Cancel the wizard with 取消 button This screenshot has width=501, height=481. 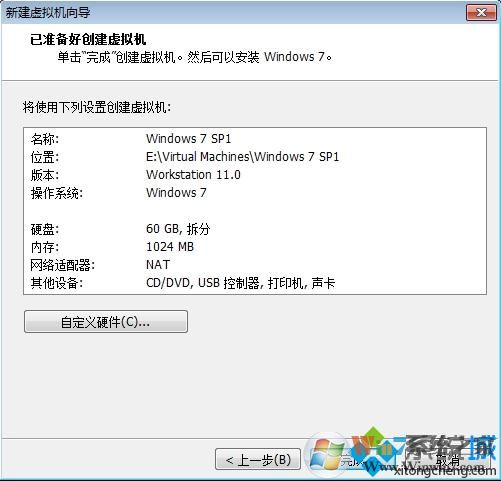coord(447,460)
